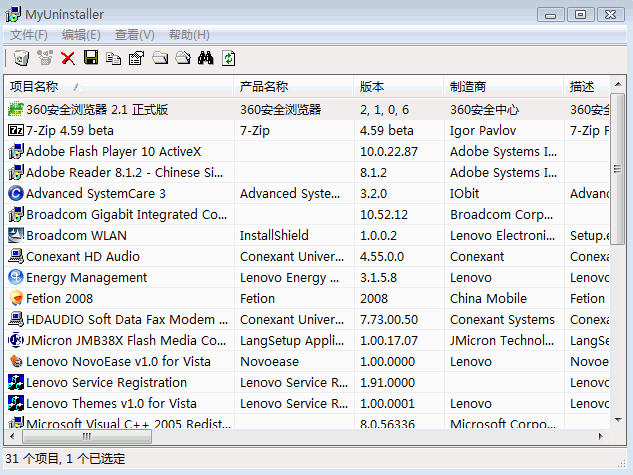Select the Broadcom WLAN entry
This screenshot has height=475, width=633.
76,235
